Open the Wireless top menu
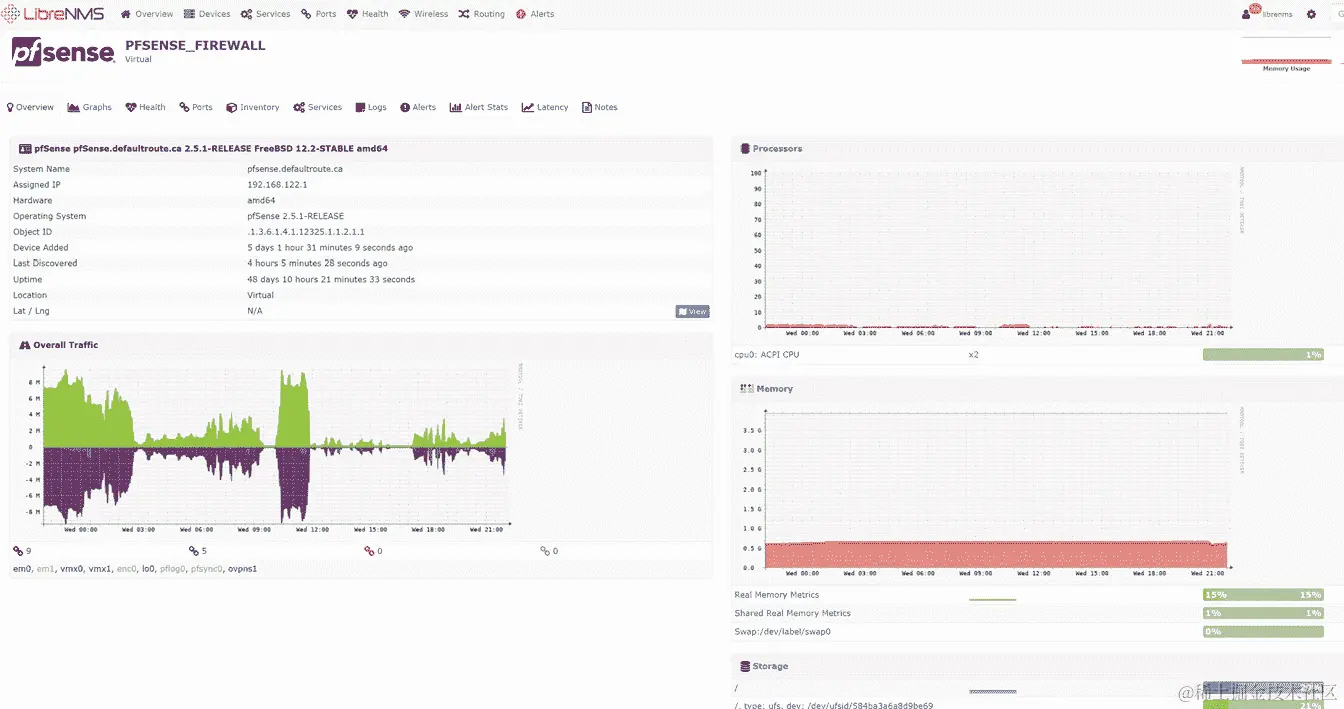 click(424, 14)
